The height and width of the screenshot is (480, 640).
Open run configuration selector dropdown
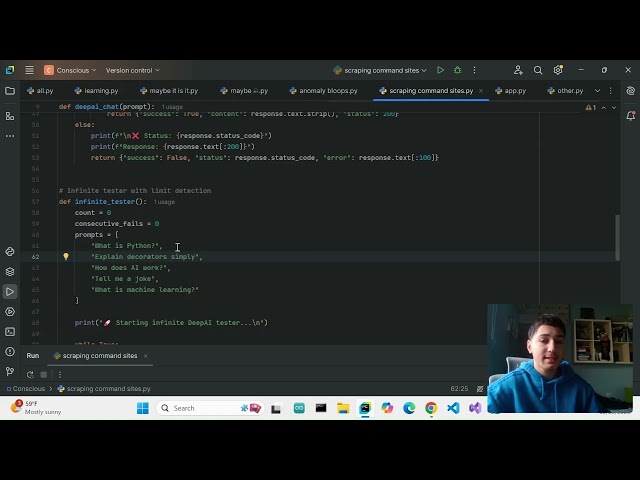coord(380,70)
